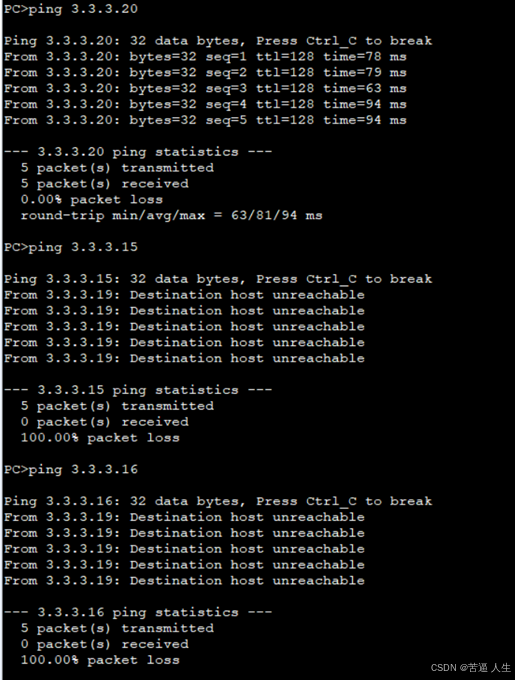Click '5 packet(s) received' under 3.3.3.20 statistics
This screenshot has height=680, width=515.
point(104,184)
